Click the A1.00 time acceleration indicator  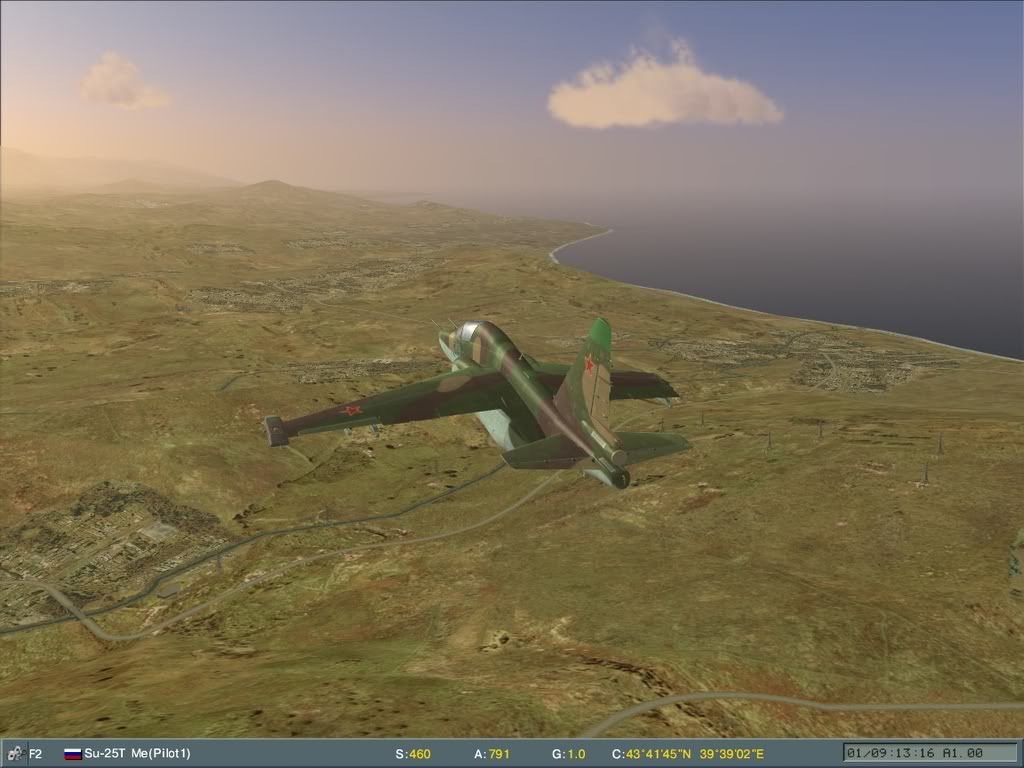[x=963, y=752]
